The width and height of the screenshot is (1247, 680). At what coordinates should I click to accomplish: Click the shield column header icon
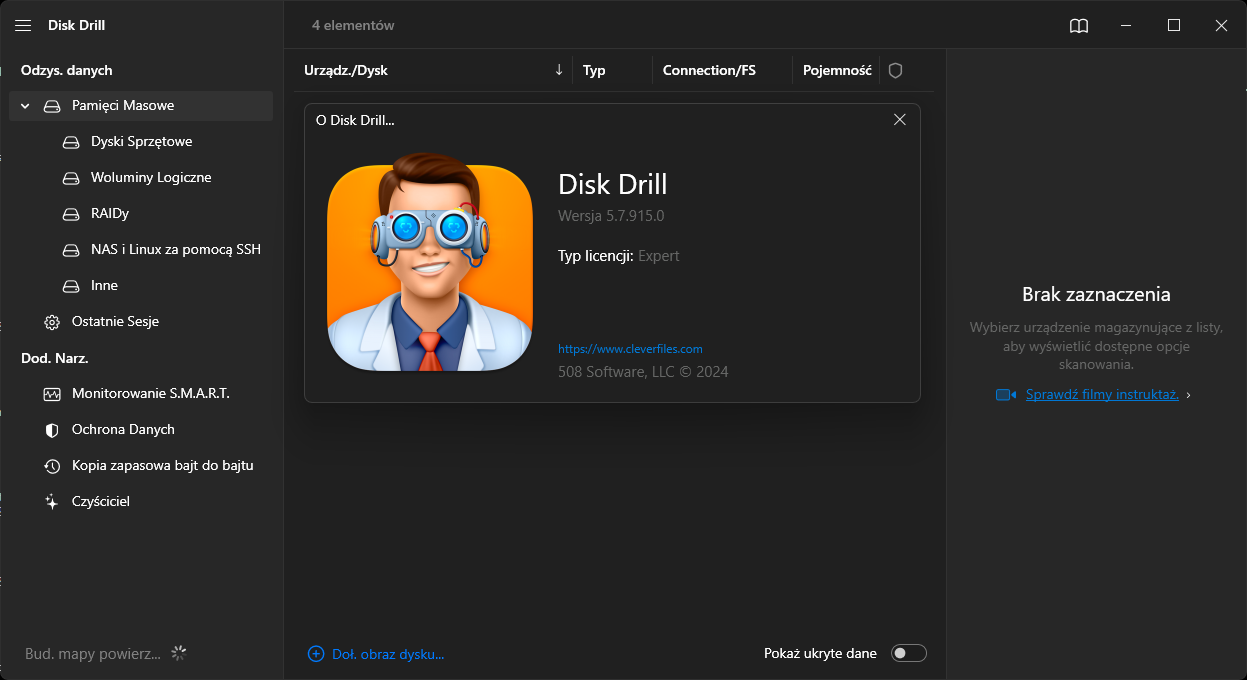click(896, 71)
